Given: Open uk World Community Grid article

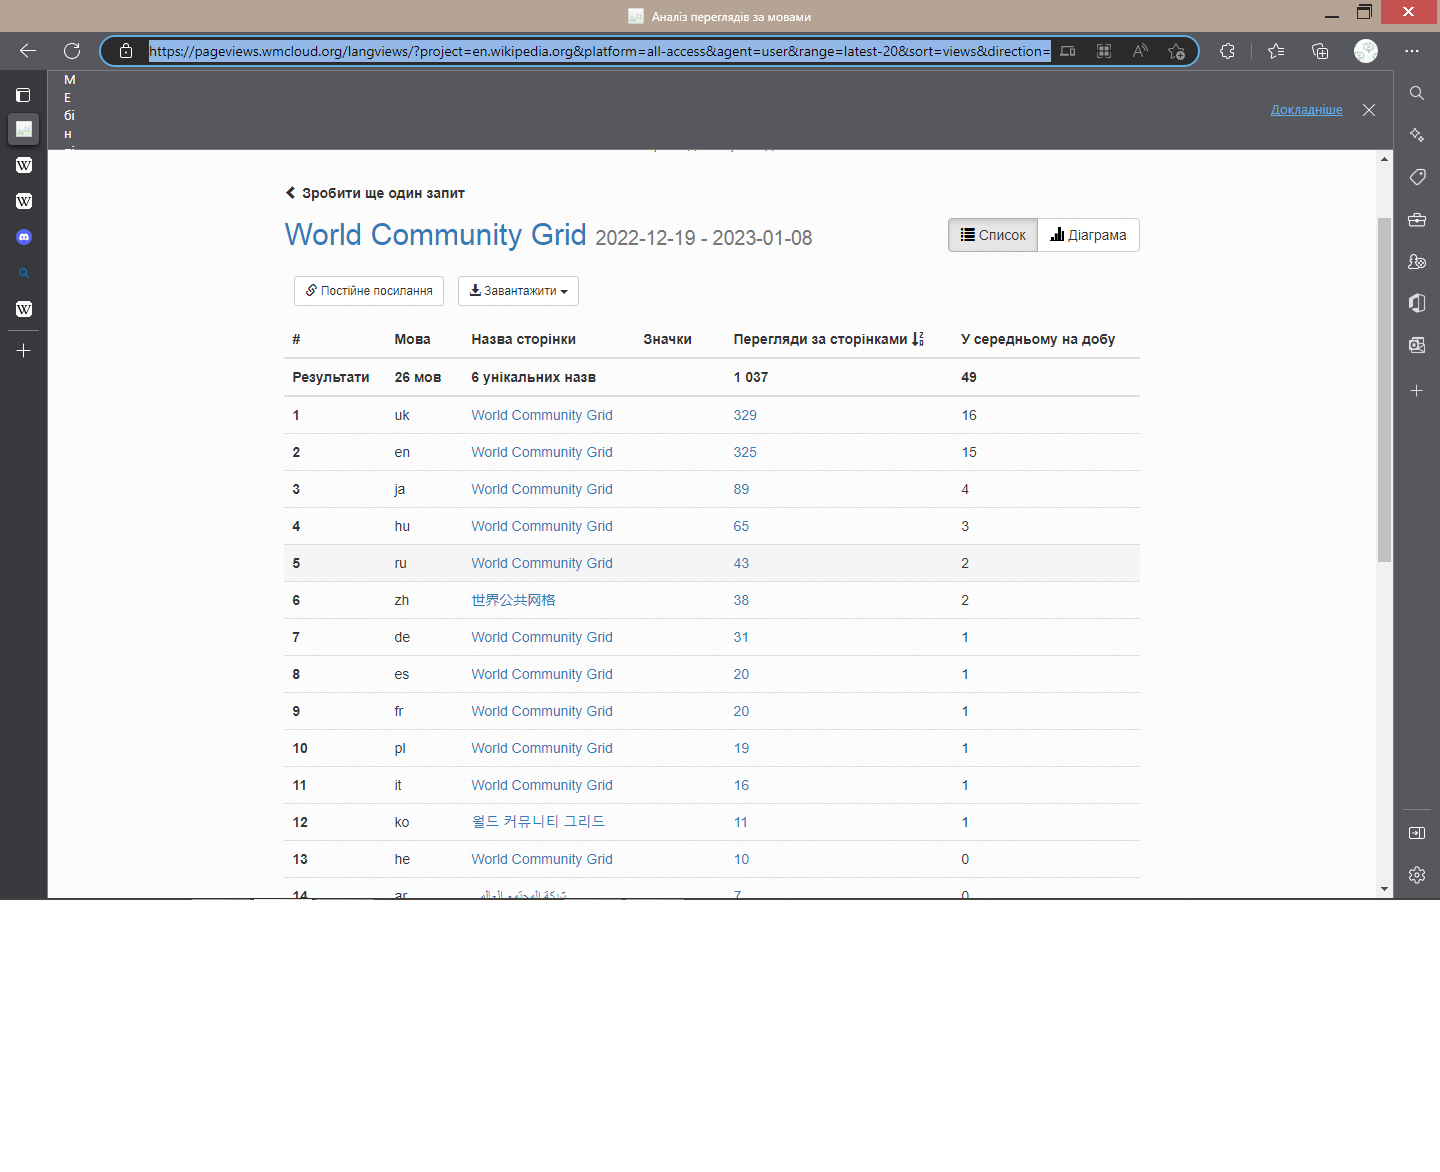Looking at the screenshot, I should (x=542, y=415).
